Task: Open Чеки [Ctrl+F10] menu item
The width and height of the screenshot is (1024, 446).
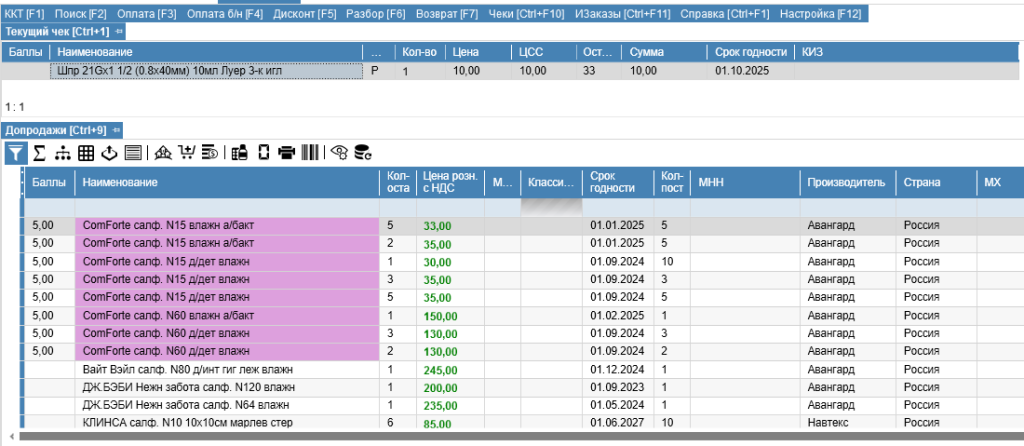Action: pos(526,14)
